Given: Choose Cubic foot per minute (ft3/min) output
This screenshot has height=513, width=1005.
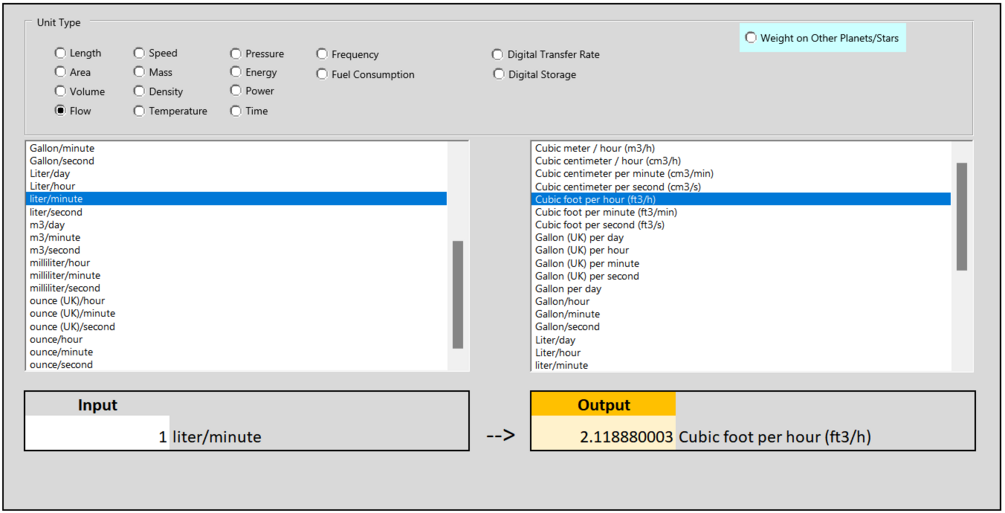Looking at the screenshot, I should click(x=741, y=212).
